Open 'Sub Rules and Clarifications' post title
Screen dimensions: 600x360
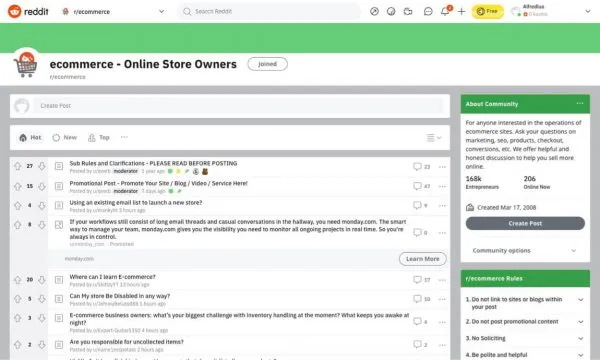click(x=153, y=163)
